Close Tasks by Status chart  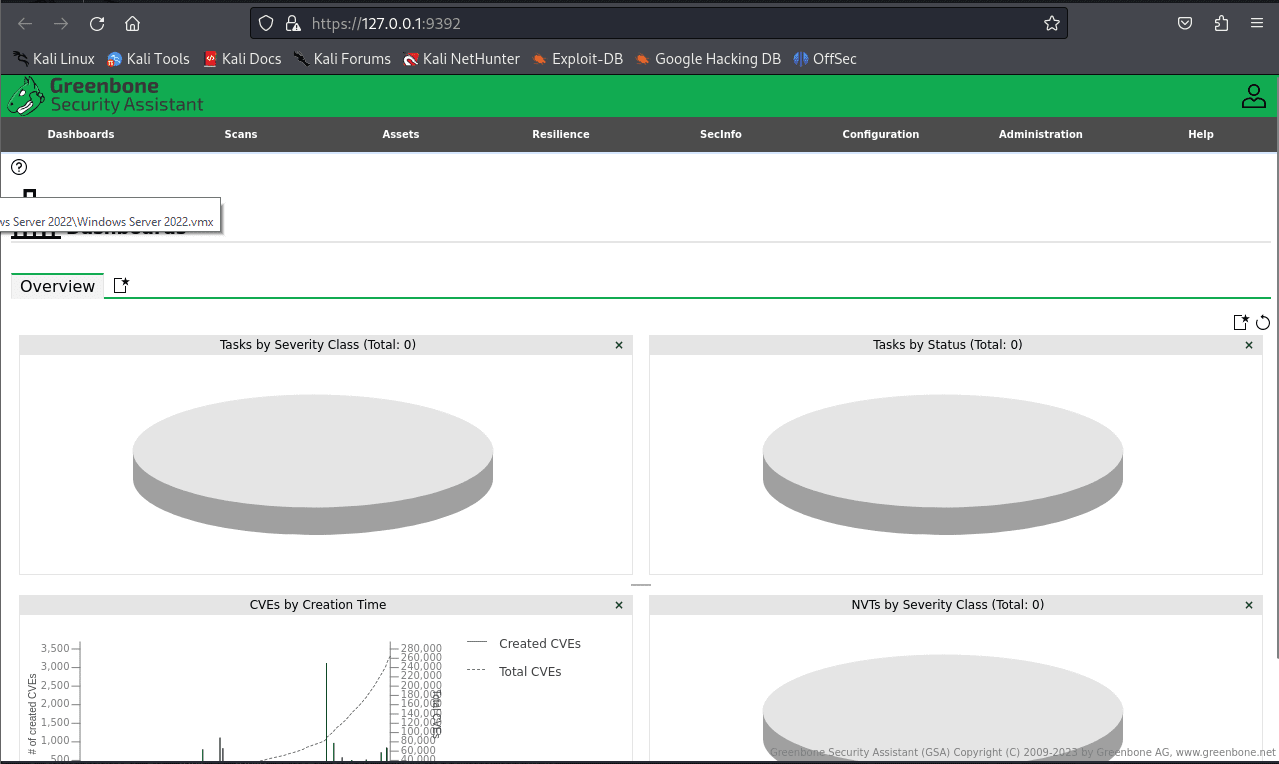[1248, 345]
